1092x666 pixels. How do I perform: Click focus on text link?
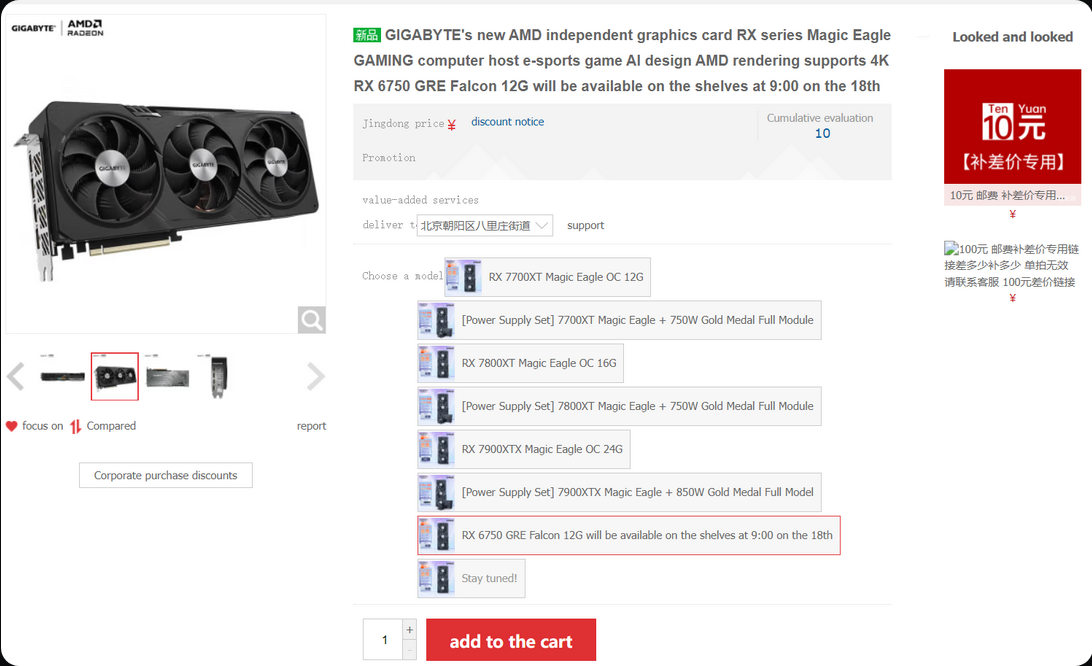pyautogui.click(x=42, y=426)
